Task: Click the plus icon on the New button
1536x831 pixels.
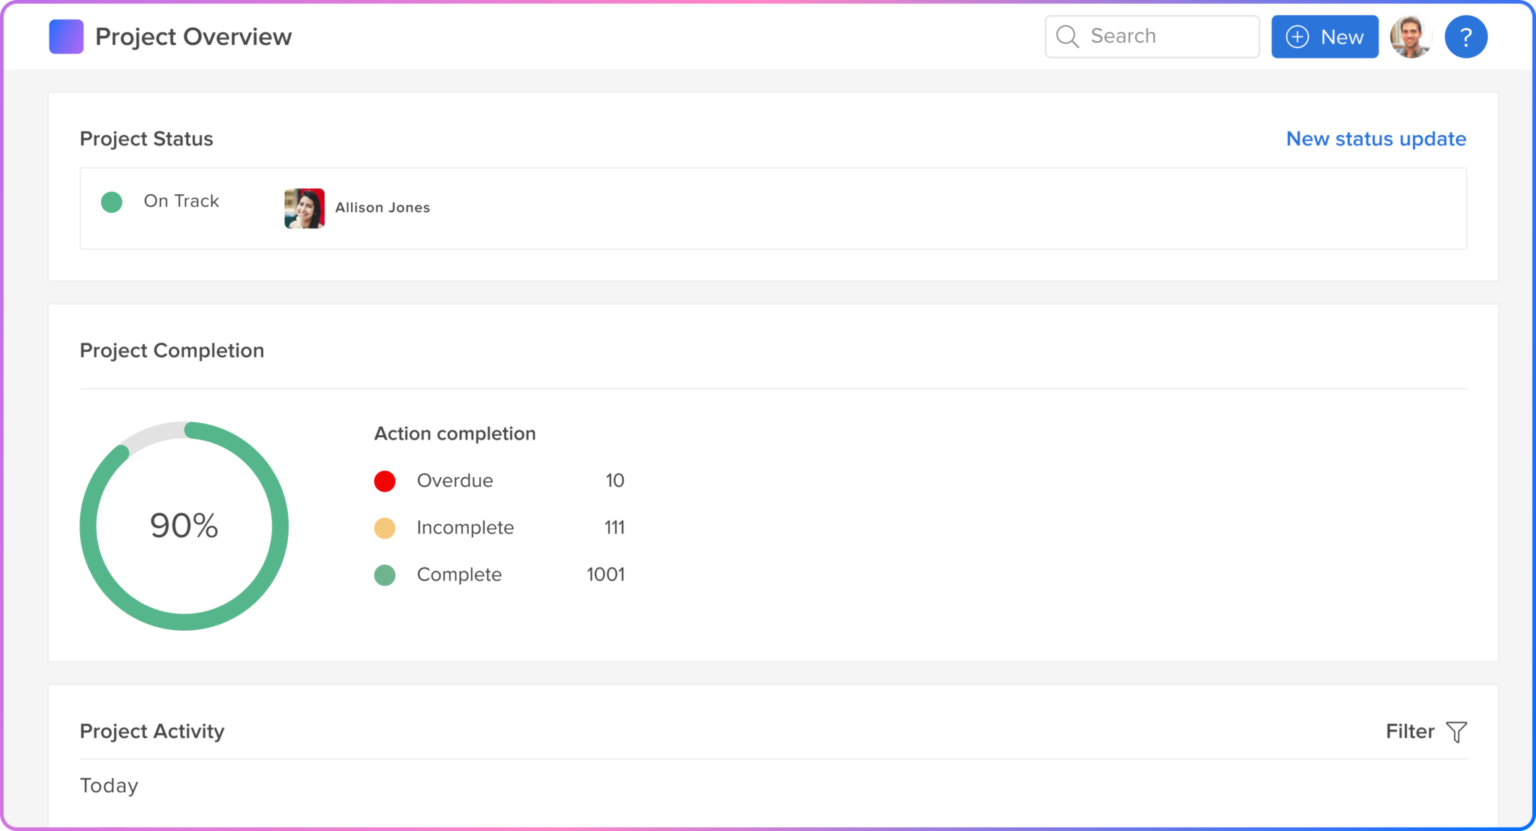Action: click(x=1297, y=36)
